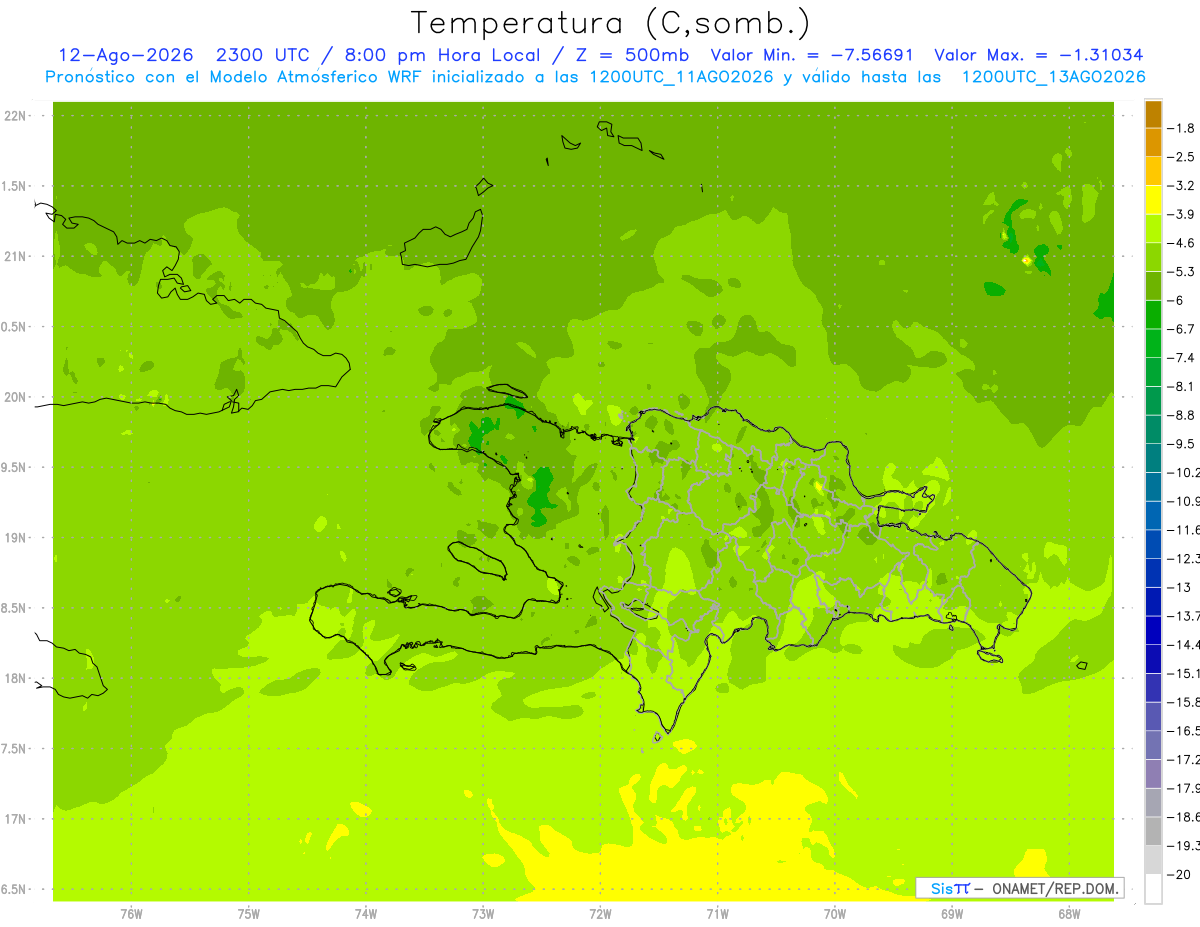1200x927 pixels.
Task: Click the '17N' latitude label
Action: 16,818
